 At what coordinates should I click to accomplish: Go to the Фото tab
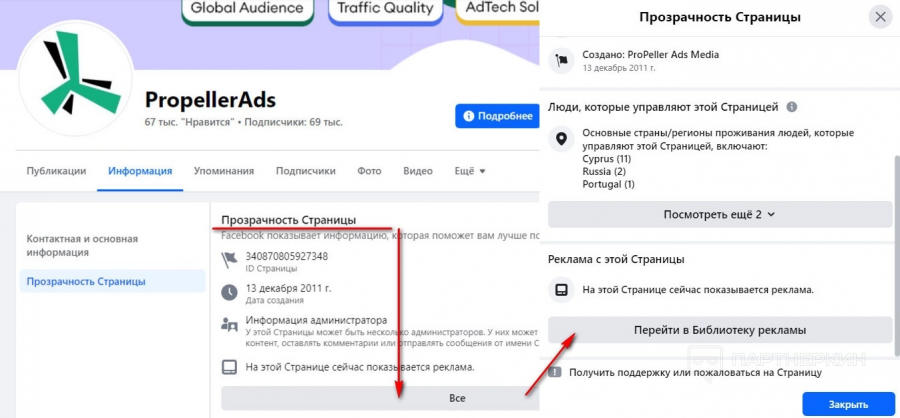[369, 171]
